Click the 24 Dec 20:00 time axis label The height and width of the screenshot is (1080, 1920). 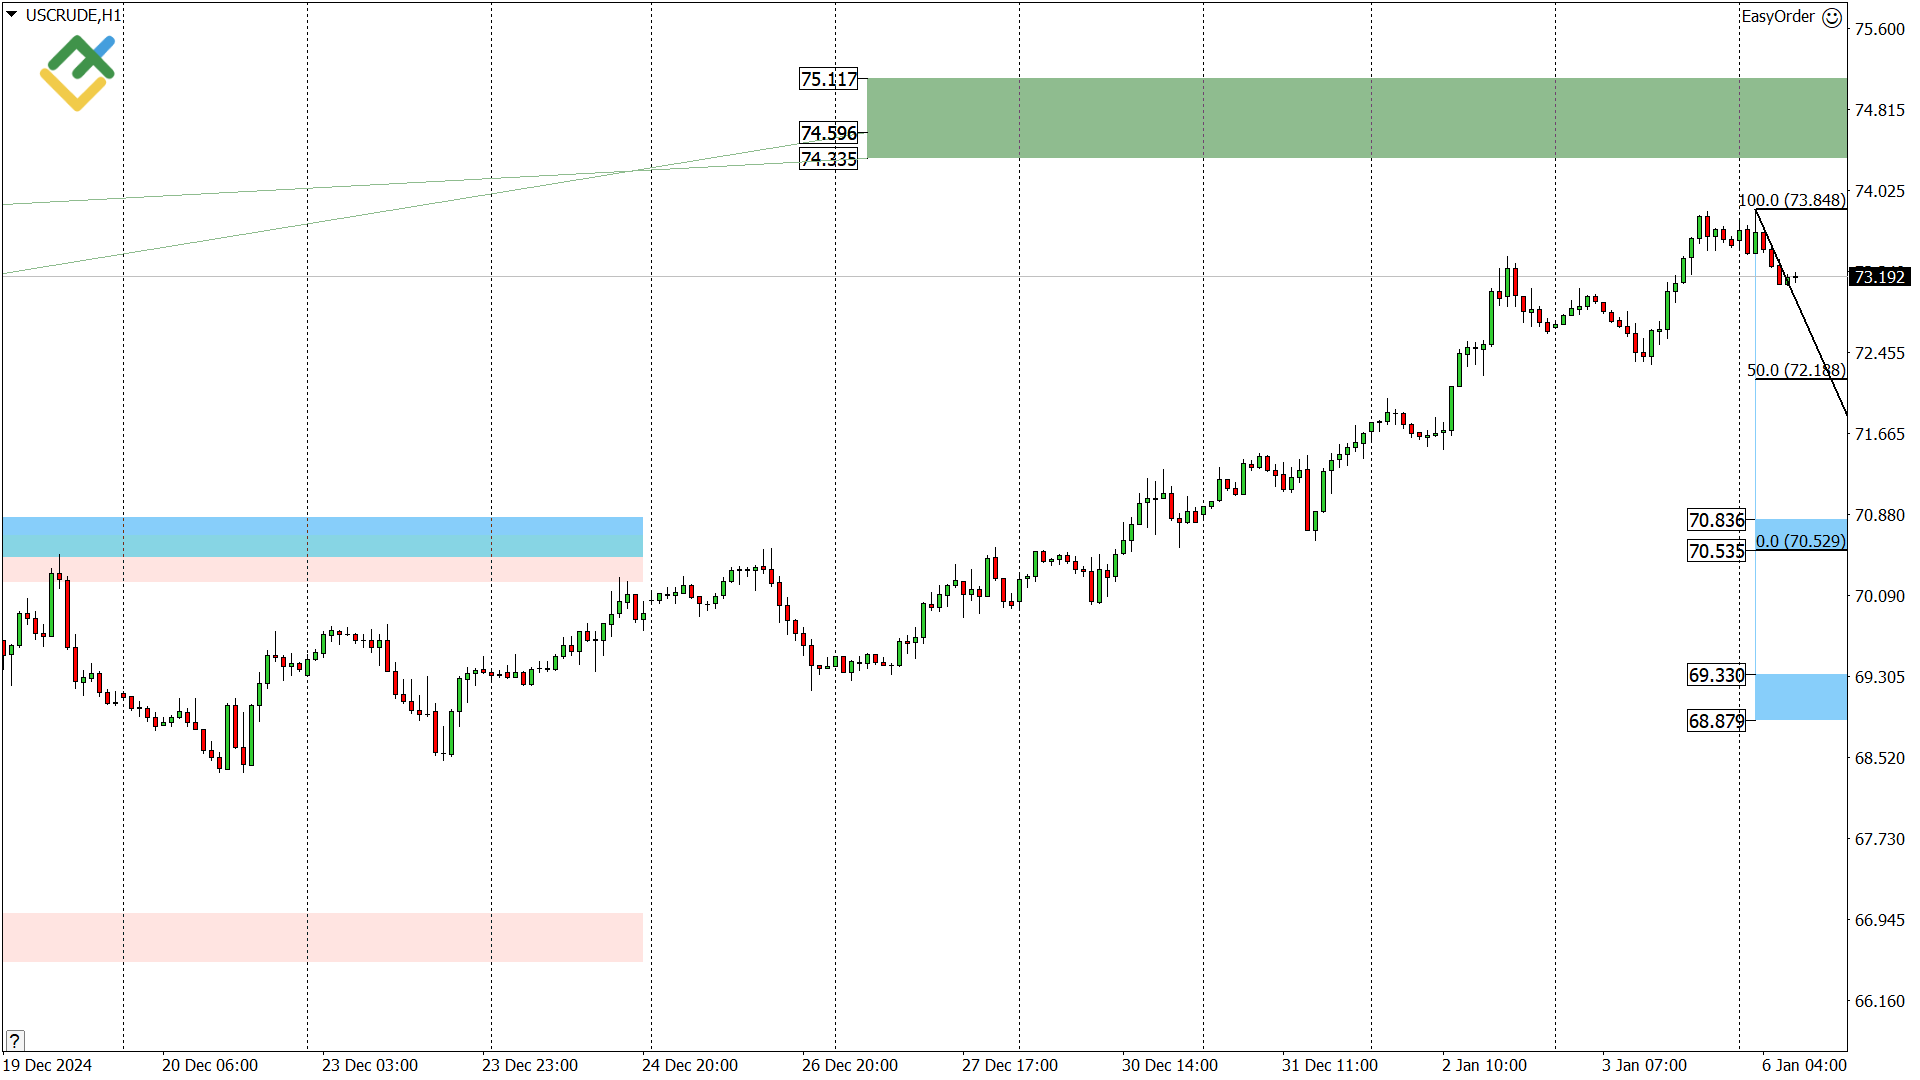pos(690,1065)
